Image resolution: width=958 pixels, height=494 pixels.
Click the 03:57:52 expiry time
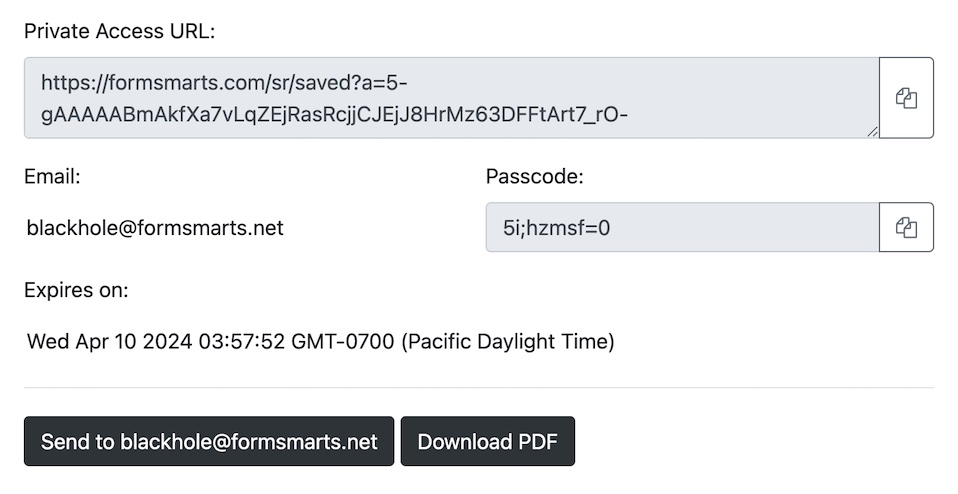(242, 341)
